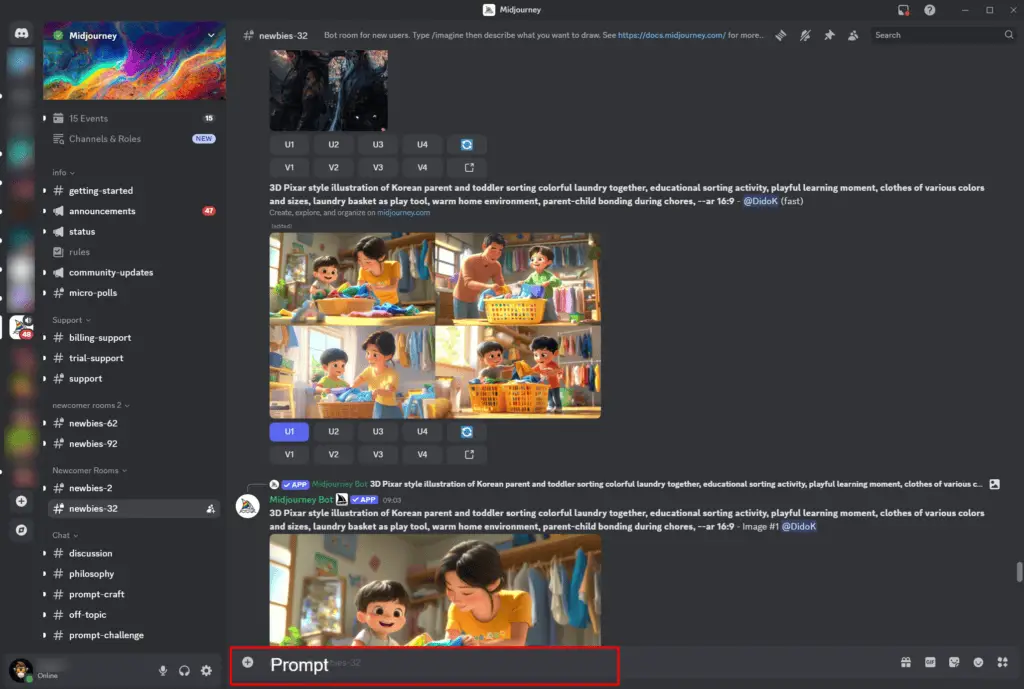Click the Discord home icon
This screenshot has height=689, width=1024.
(21, 34)
